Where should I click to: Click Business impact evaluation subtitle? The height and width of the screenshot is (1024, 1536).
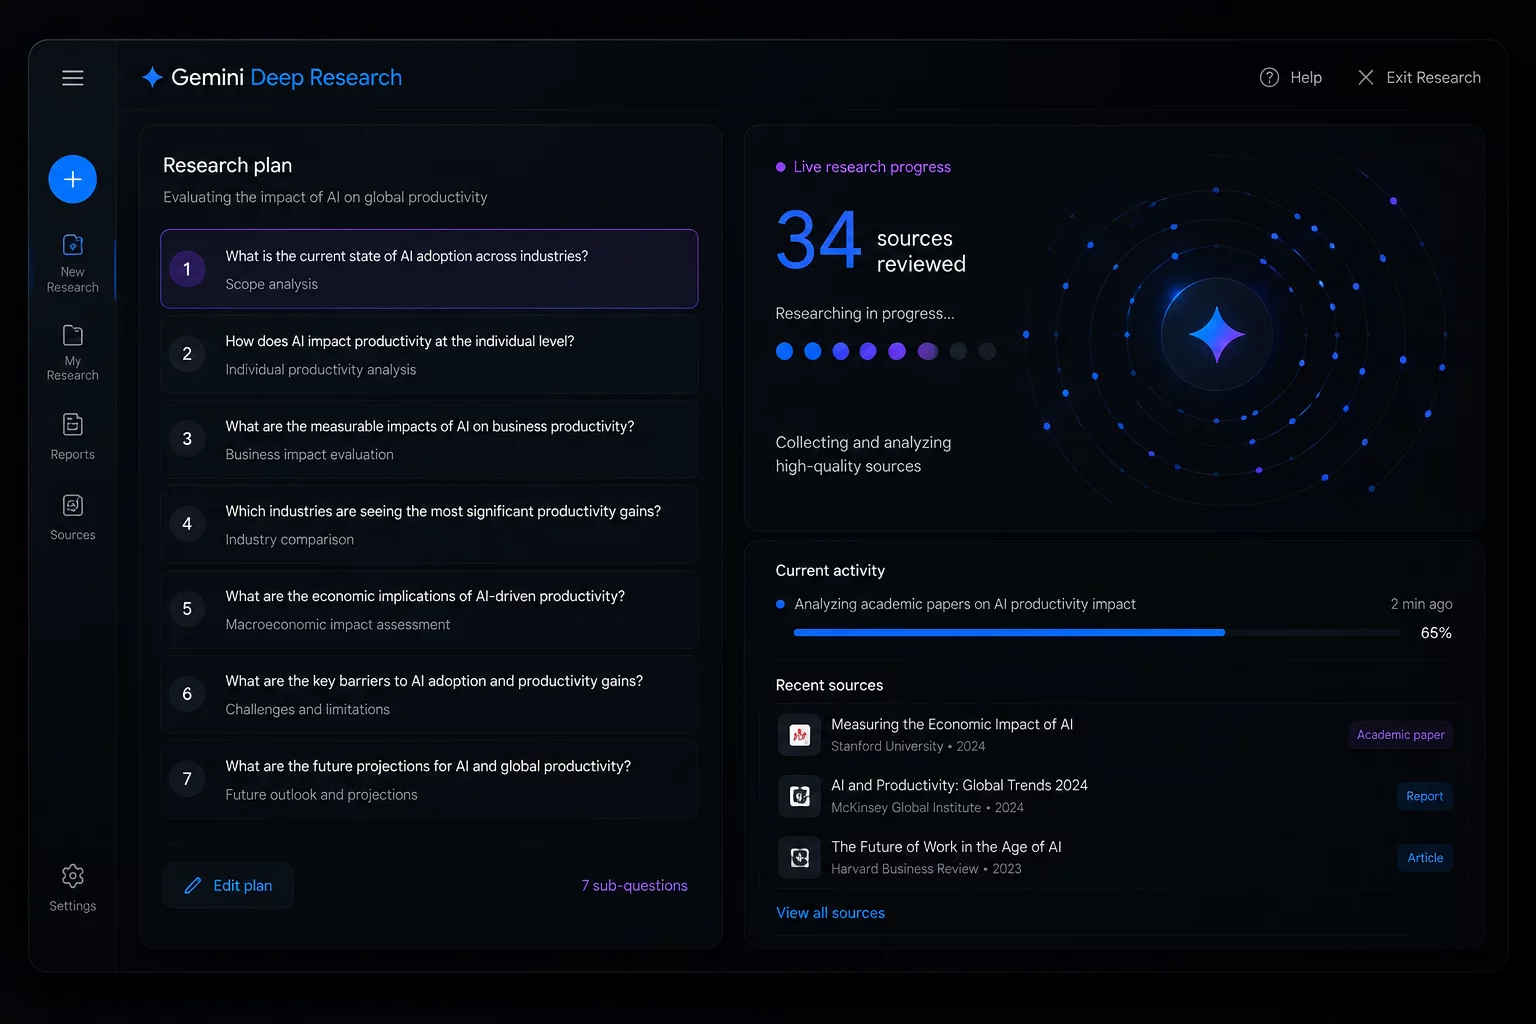(x=309, y=454)
